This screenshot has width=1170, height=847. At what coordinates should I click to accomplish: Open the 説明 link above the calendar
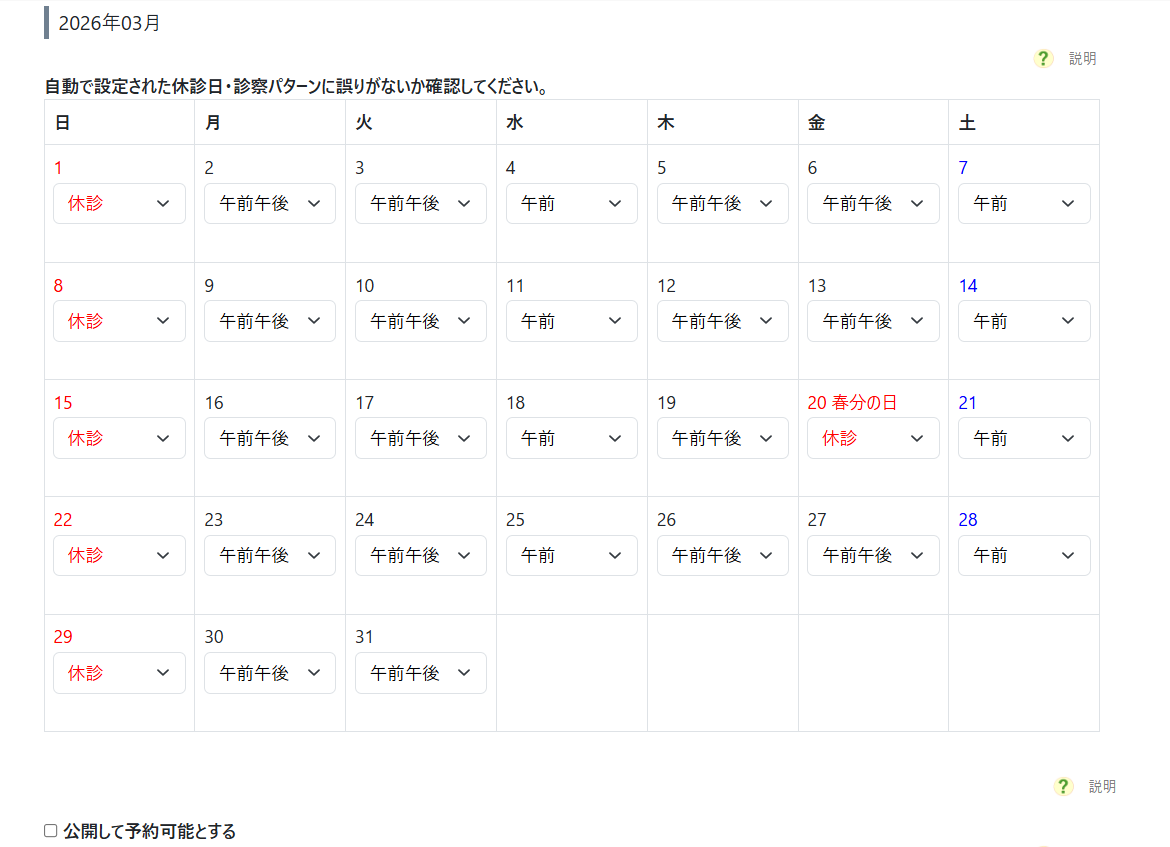1082,59
